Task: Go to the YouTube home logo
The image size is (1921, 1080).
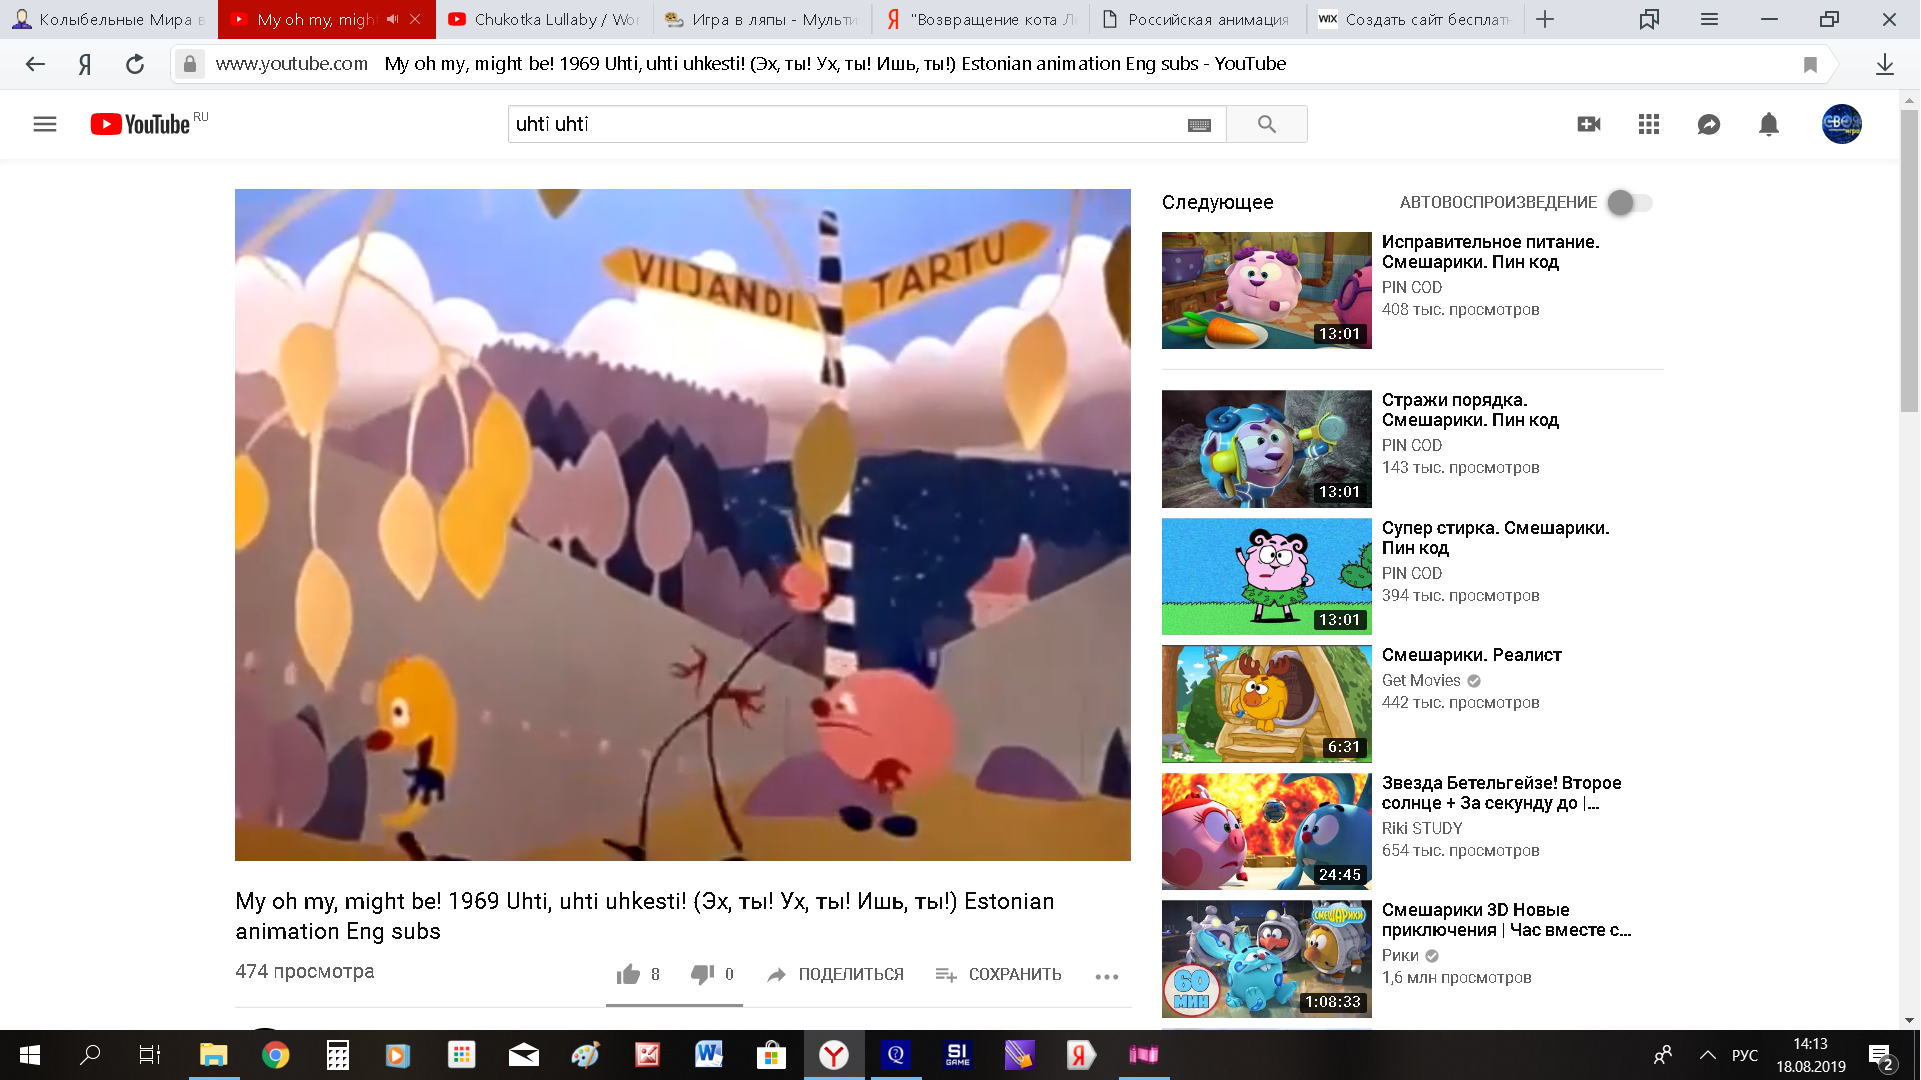Action: click(141, 124)
